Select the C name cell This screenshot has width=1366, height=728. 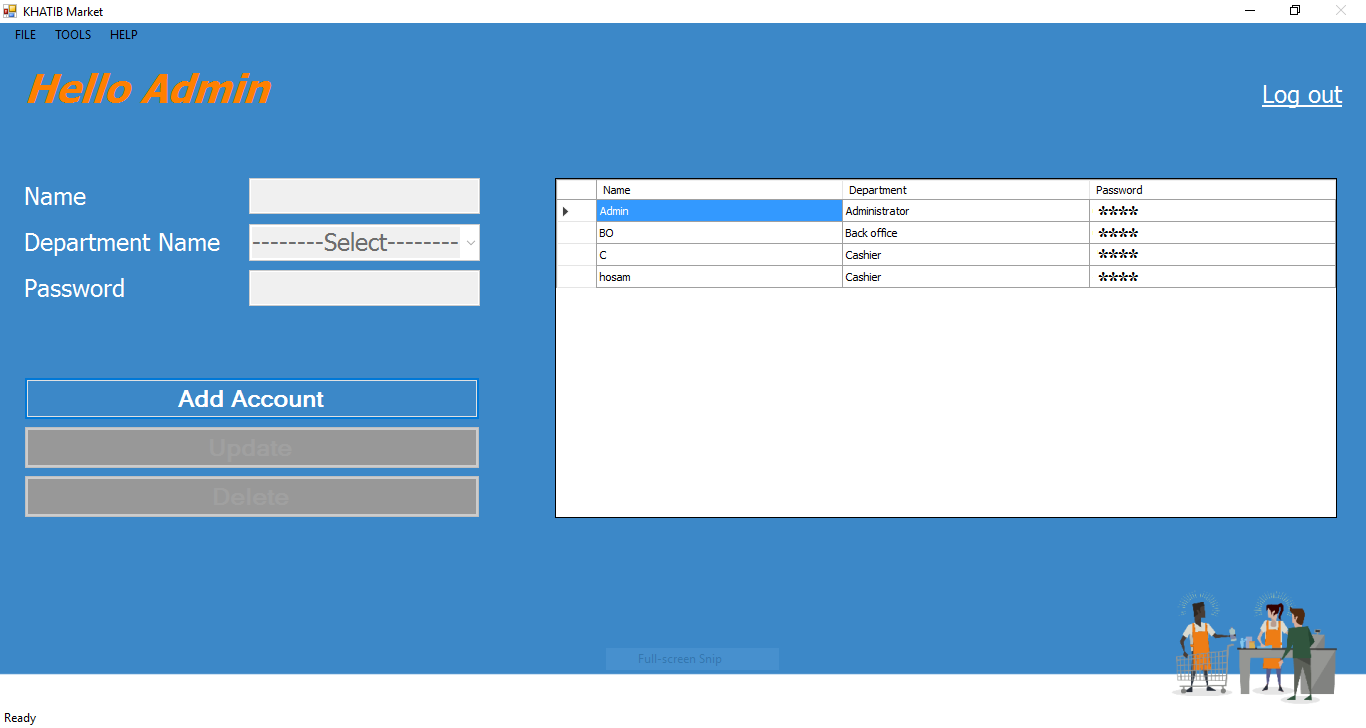click(x=719, y=255)
